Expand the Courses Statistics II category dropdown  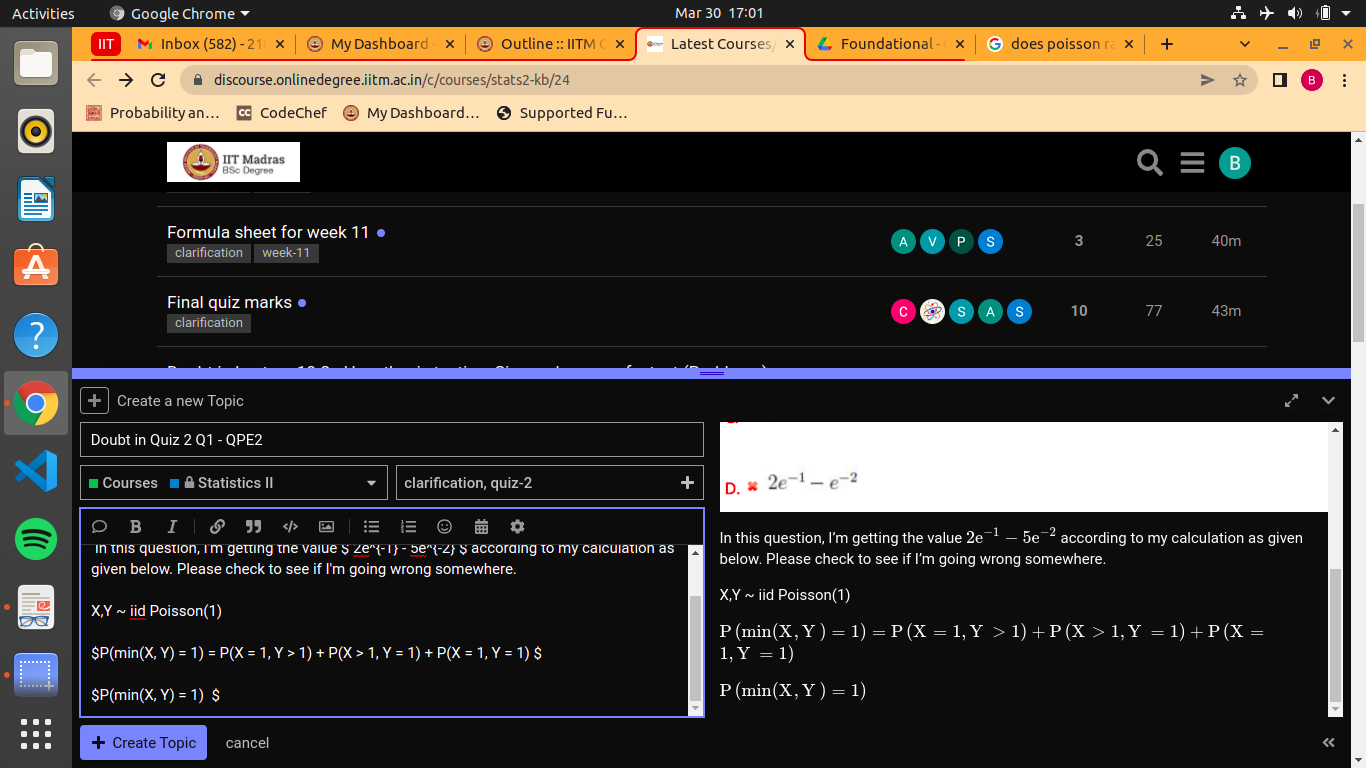[x=233, y=483]
